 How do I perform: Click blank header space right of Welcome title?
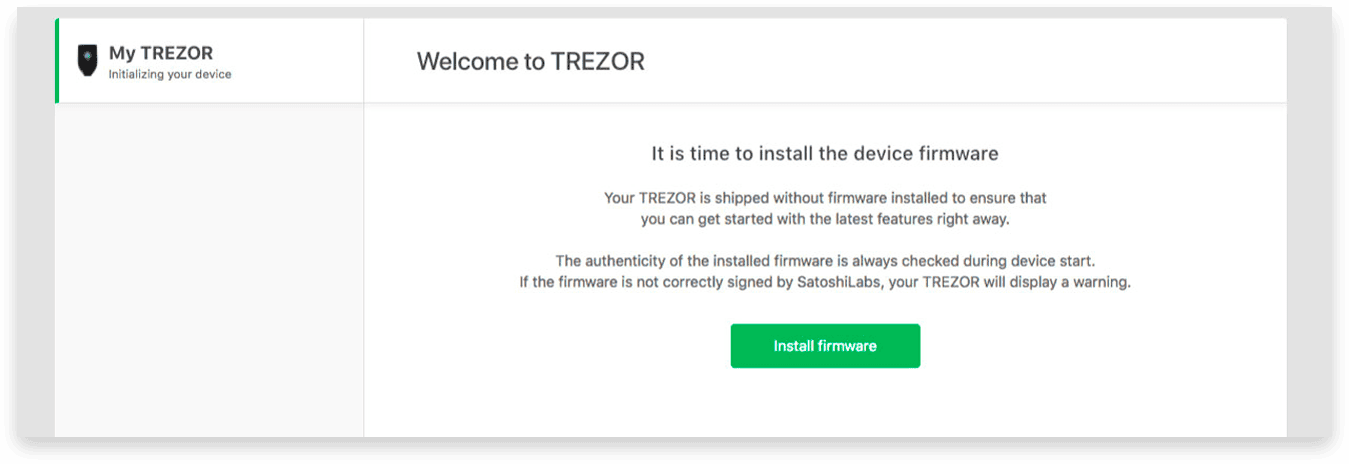960,61
